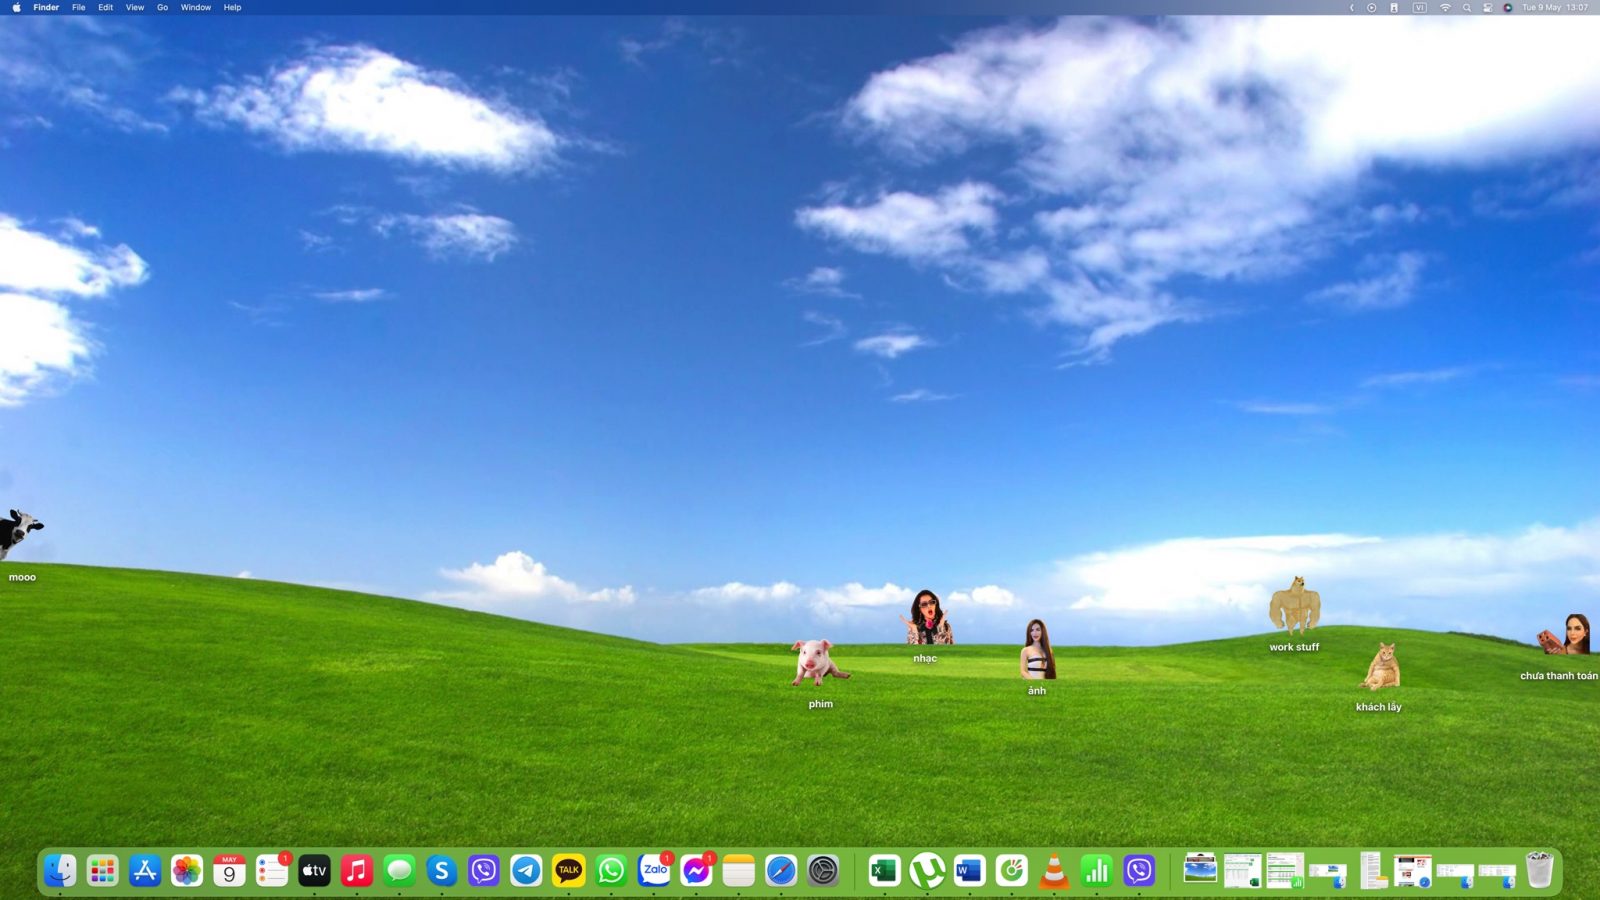Open the Apple menu

point(16,8)
